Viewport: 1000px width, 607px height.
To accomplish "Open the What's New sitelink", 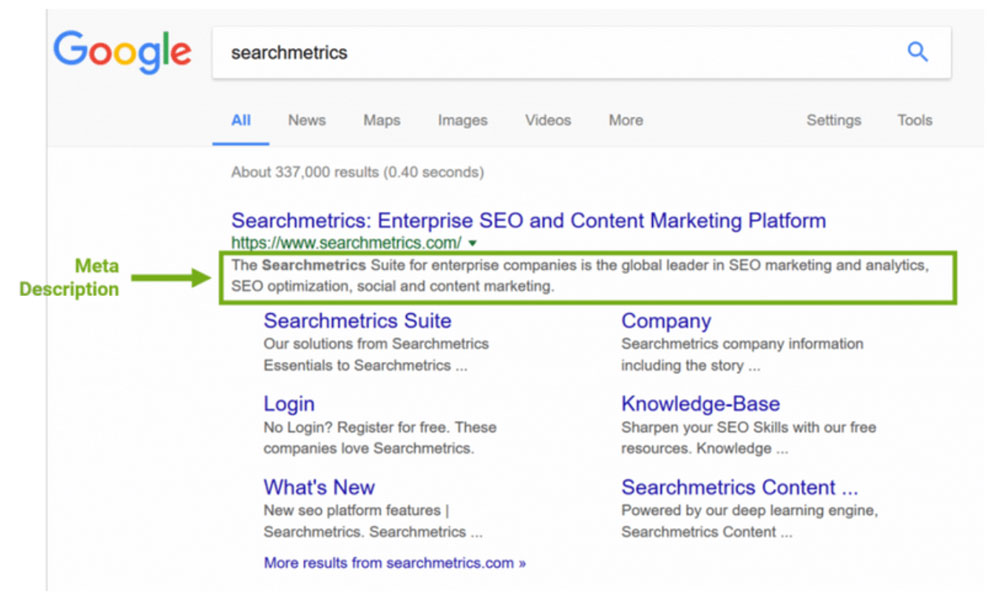I will pyautogui.click(x=319, y=487).
